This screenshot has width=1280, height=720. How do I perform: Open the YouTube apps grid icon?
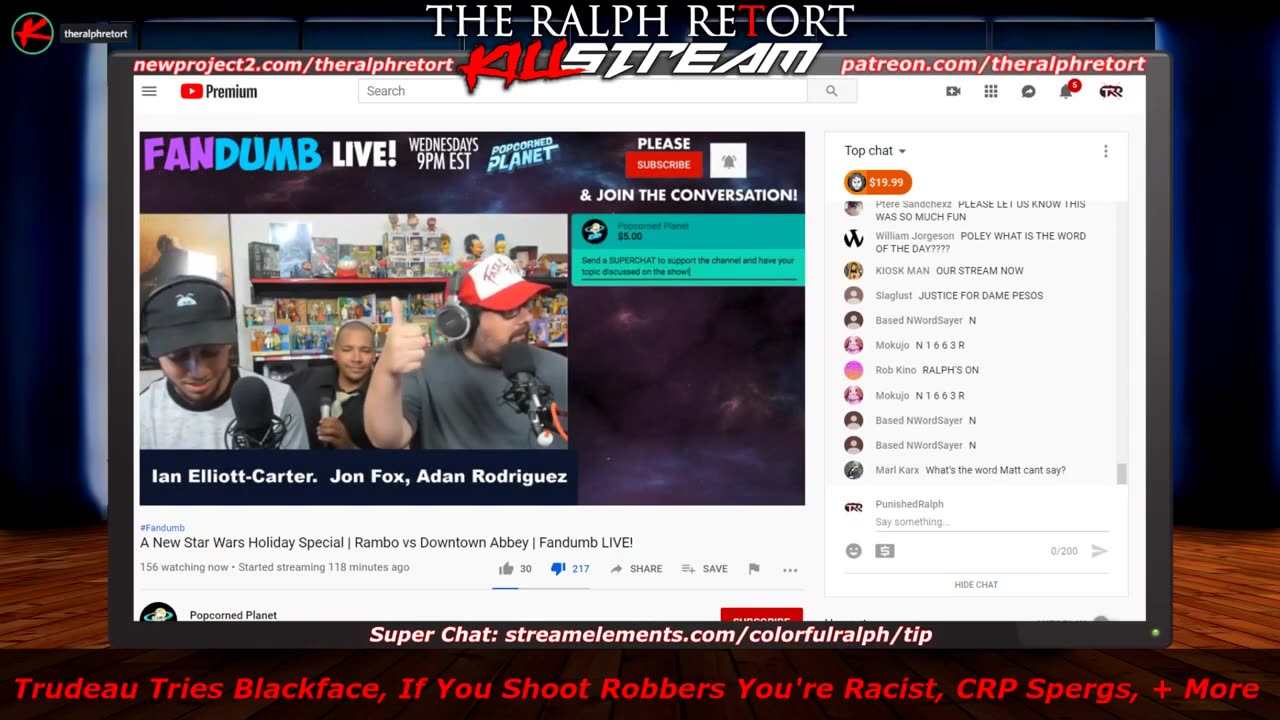click(991, 91)
